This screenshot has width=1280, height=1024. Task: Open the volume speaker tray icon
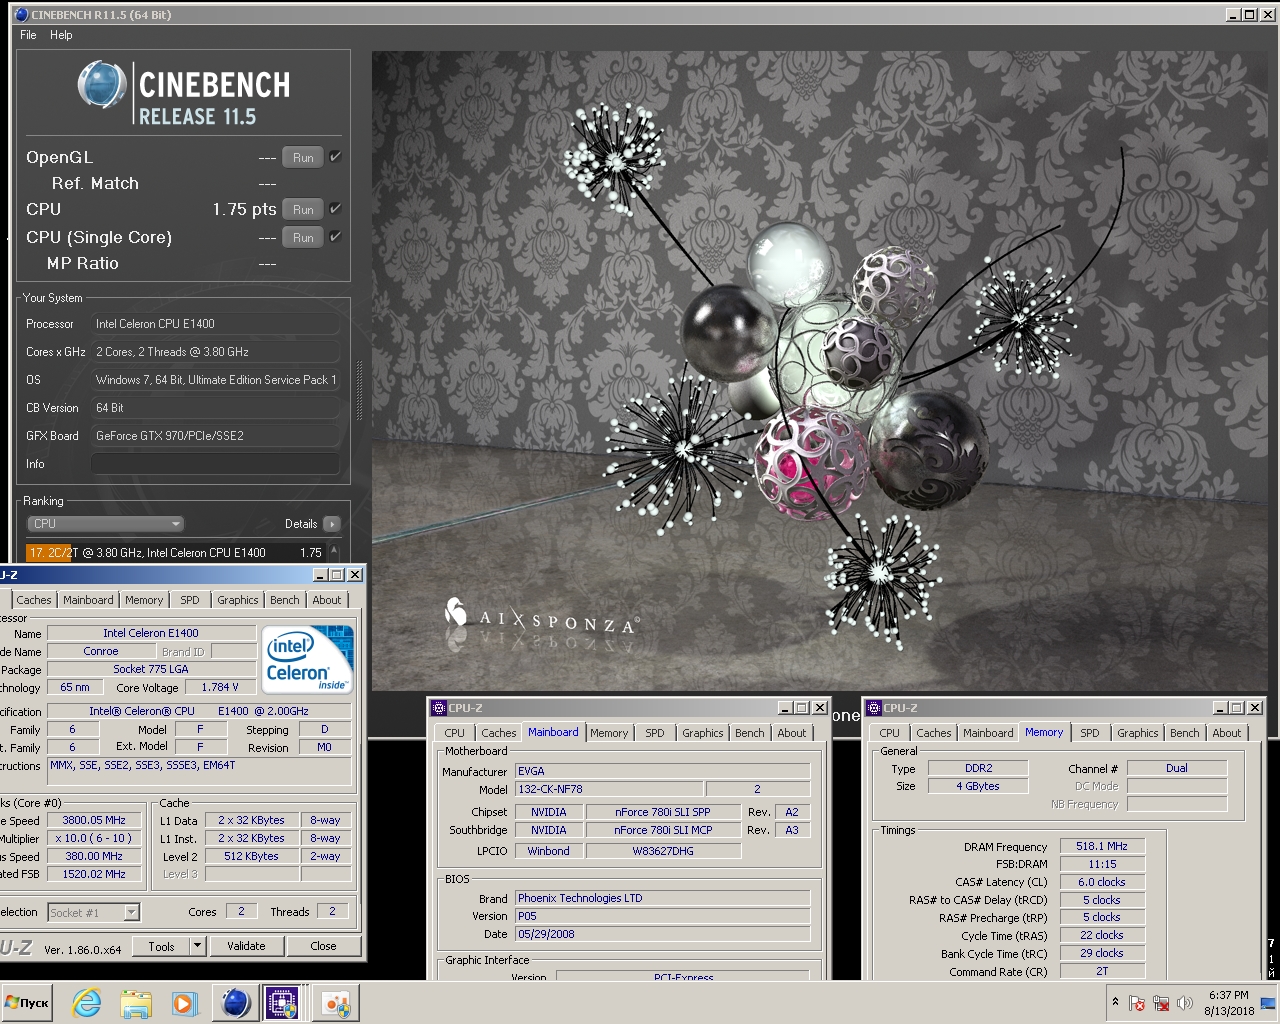pos(1185,1003)
